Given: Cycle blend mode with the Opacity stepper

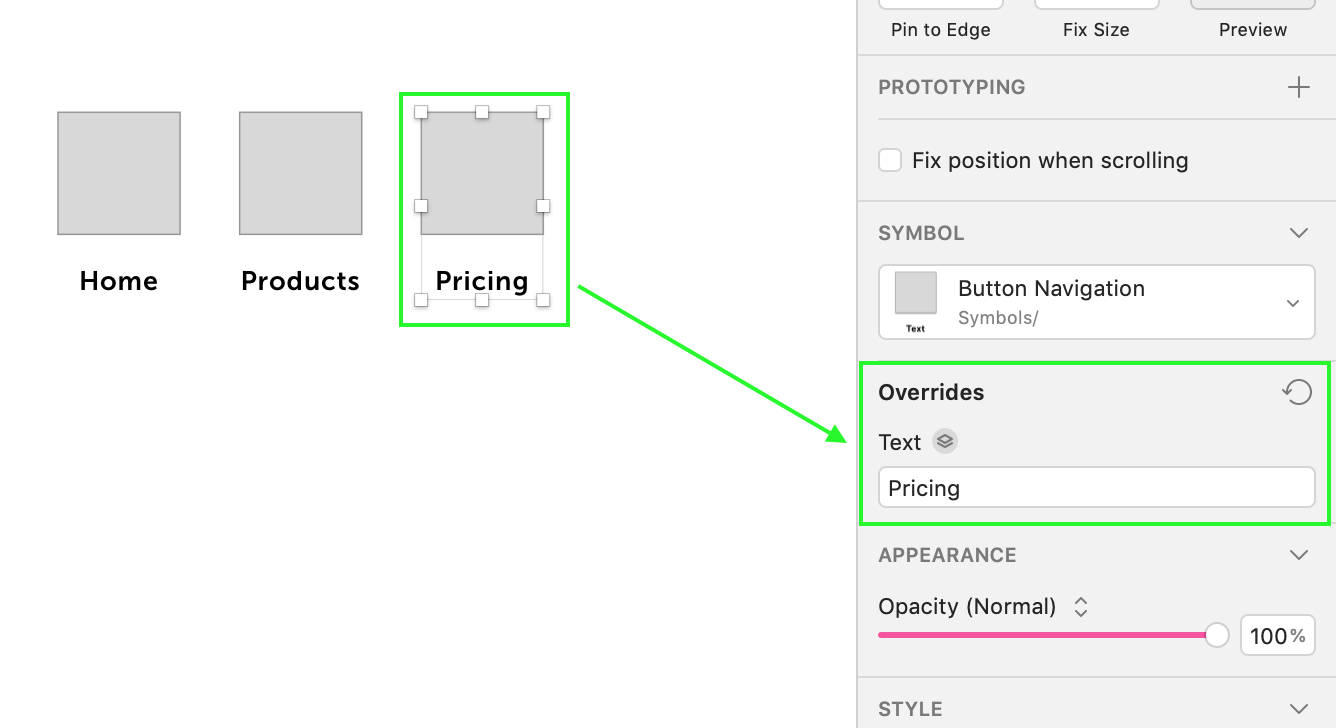Looking at the screenshot, I should coord(1080,606).
